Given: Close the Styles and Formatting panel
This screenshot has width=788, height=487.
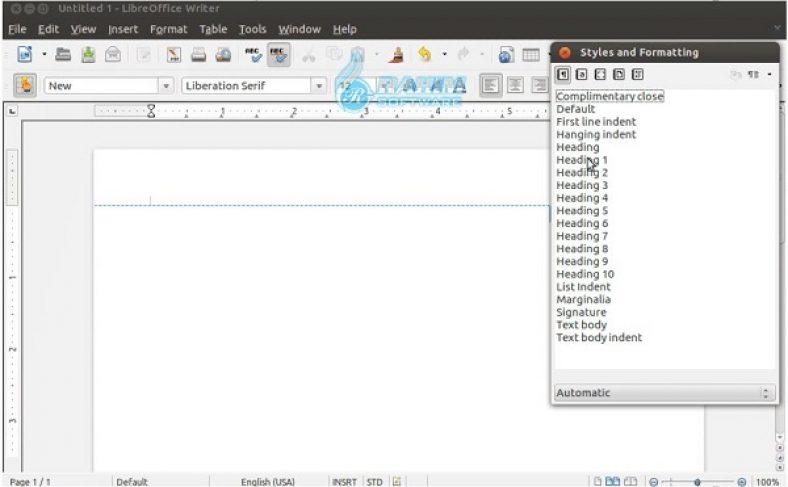Looking at the screenshot, I should 565,52.
